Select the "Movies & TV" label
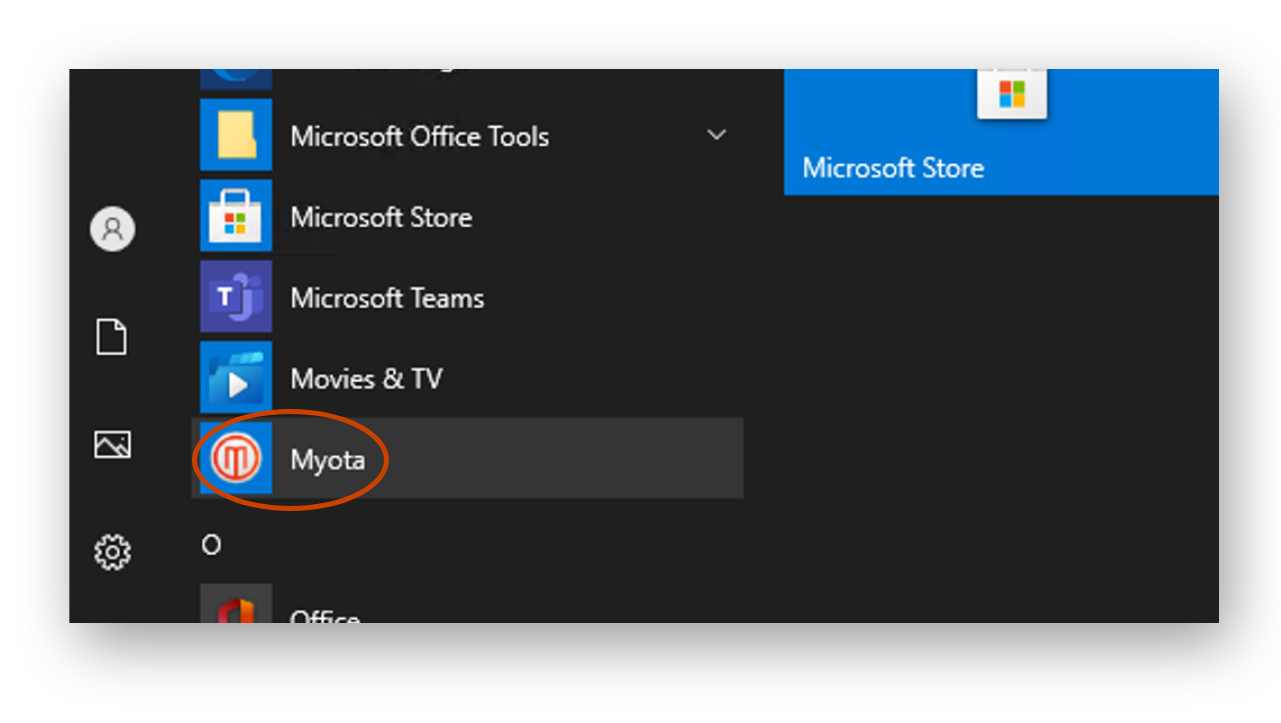 point(366,379)
